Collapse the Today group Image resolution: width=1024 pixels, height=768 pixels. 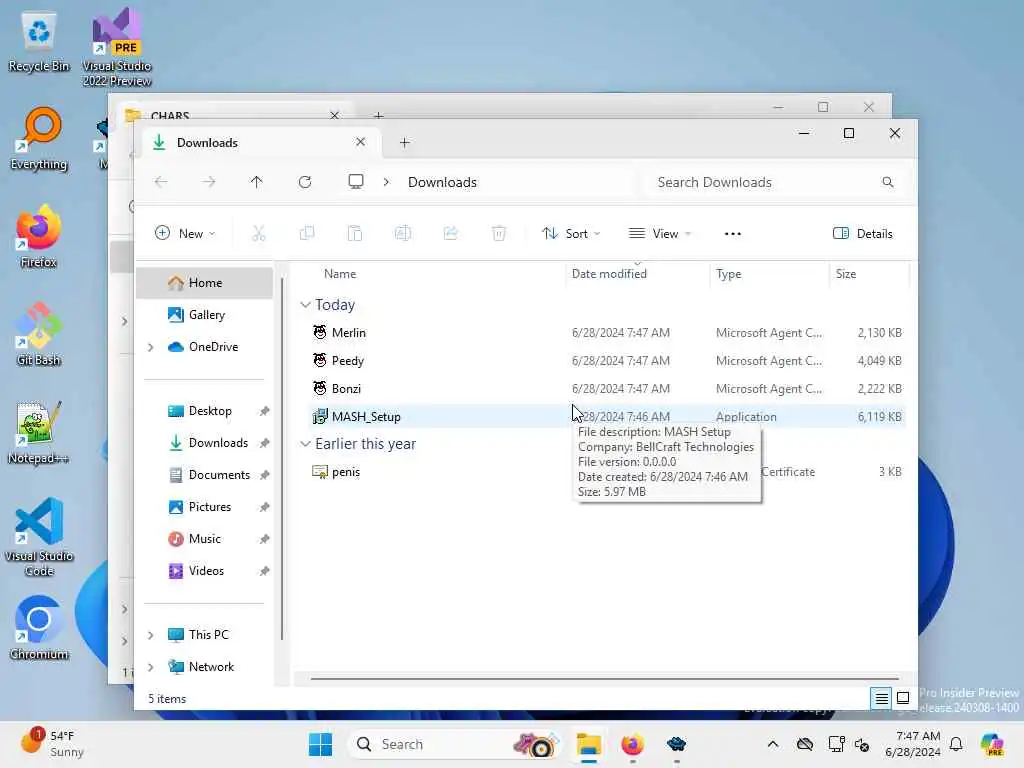pos(305,305)
